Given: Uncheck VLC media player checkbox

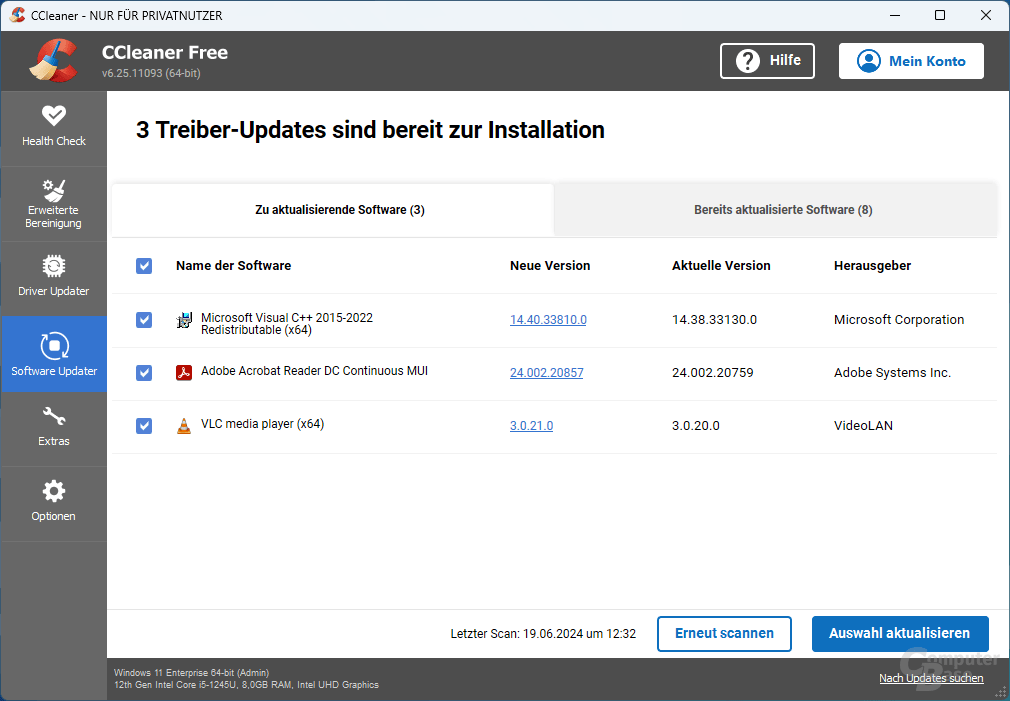Looking at the screenshot, I should (144, 426).
